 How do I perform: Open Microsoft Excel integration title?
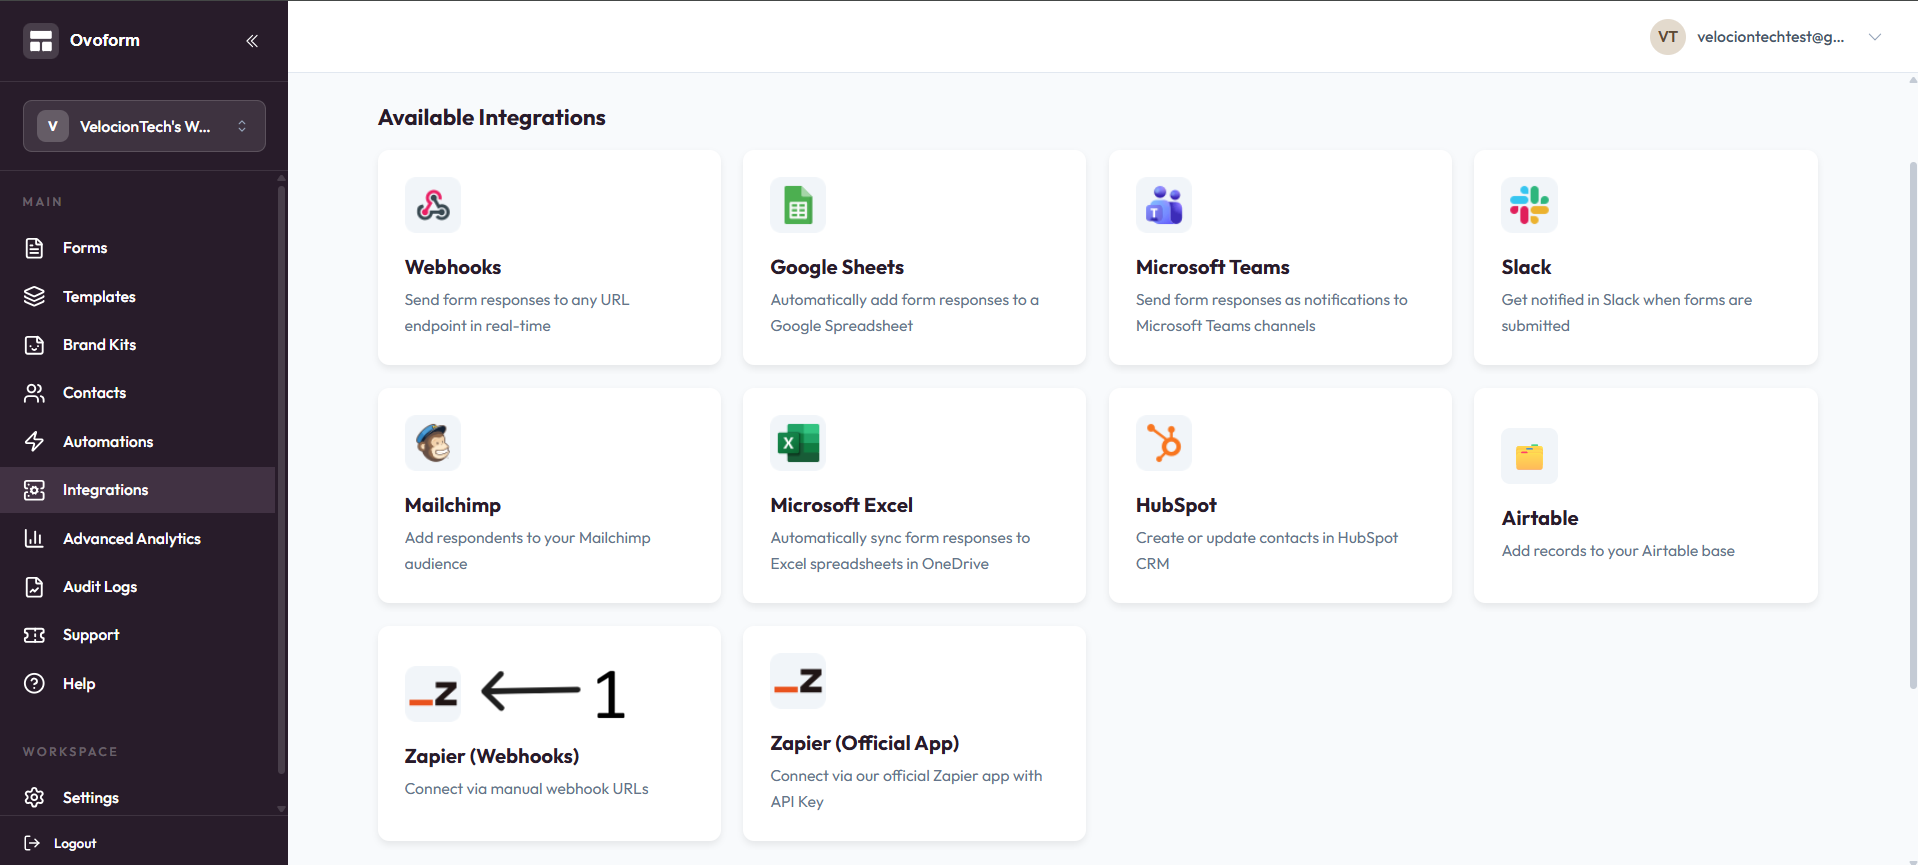[x=842, y=505]
